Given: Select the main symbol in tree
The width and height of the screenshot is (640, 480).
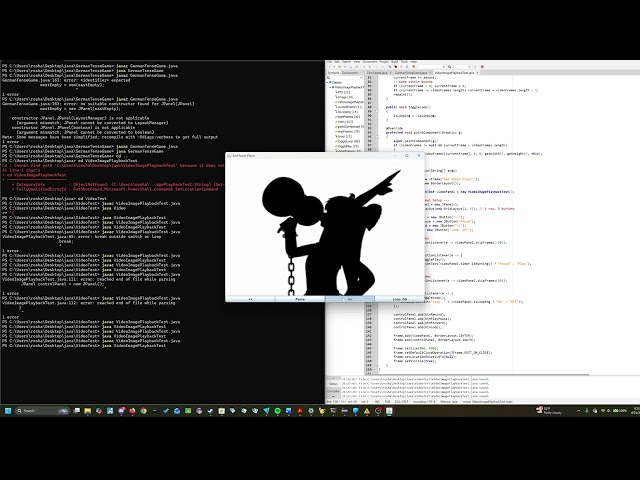Looking at the screenshot, I should tap(344, 122).
